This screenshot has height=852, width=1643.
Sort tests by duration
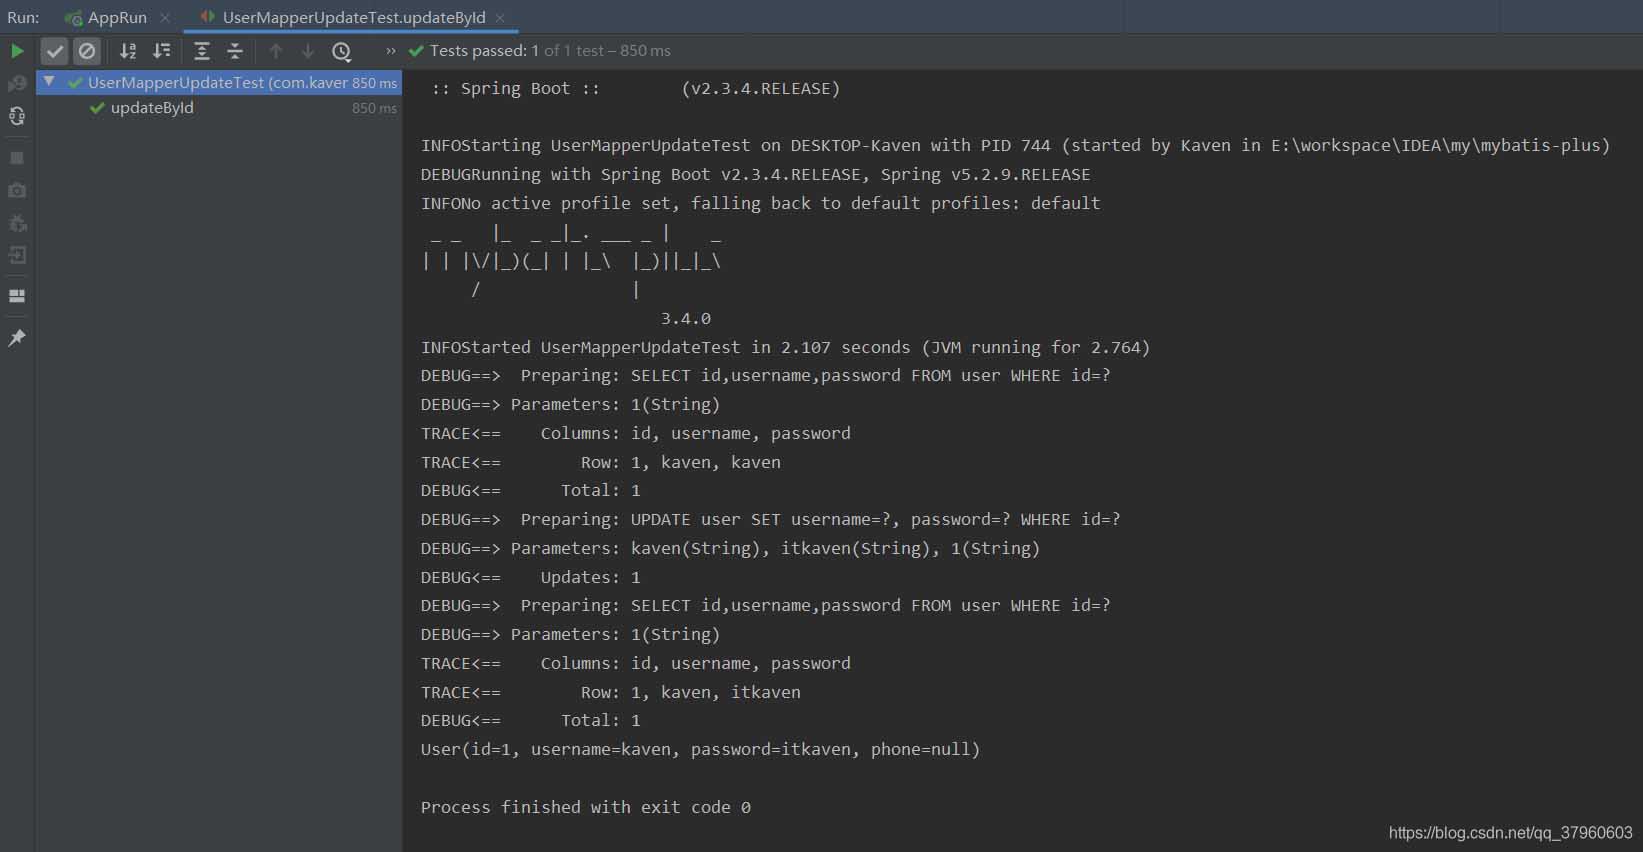point(161,51)
